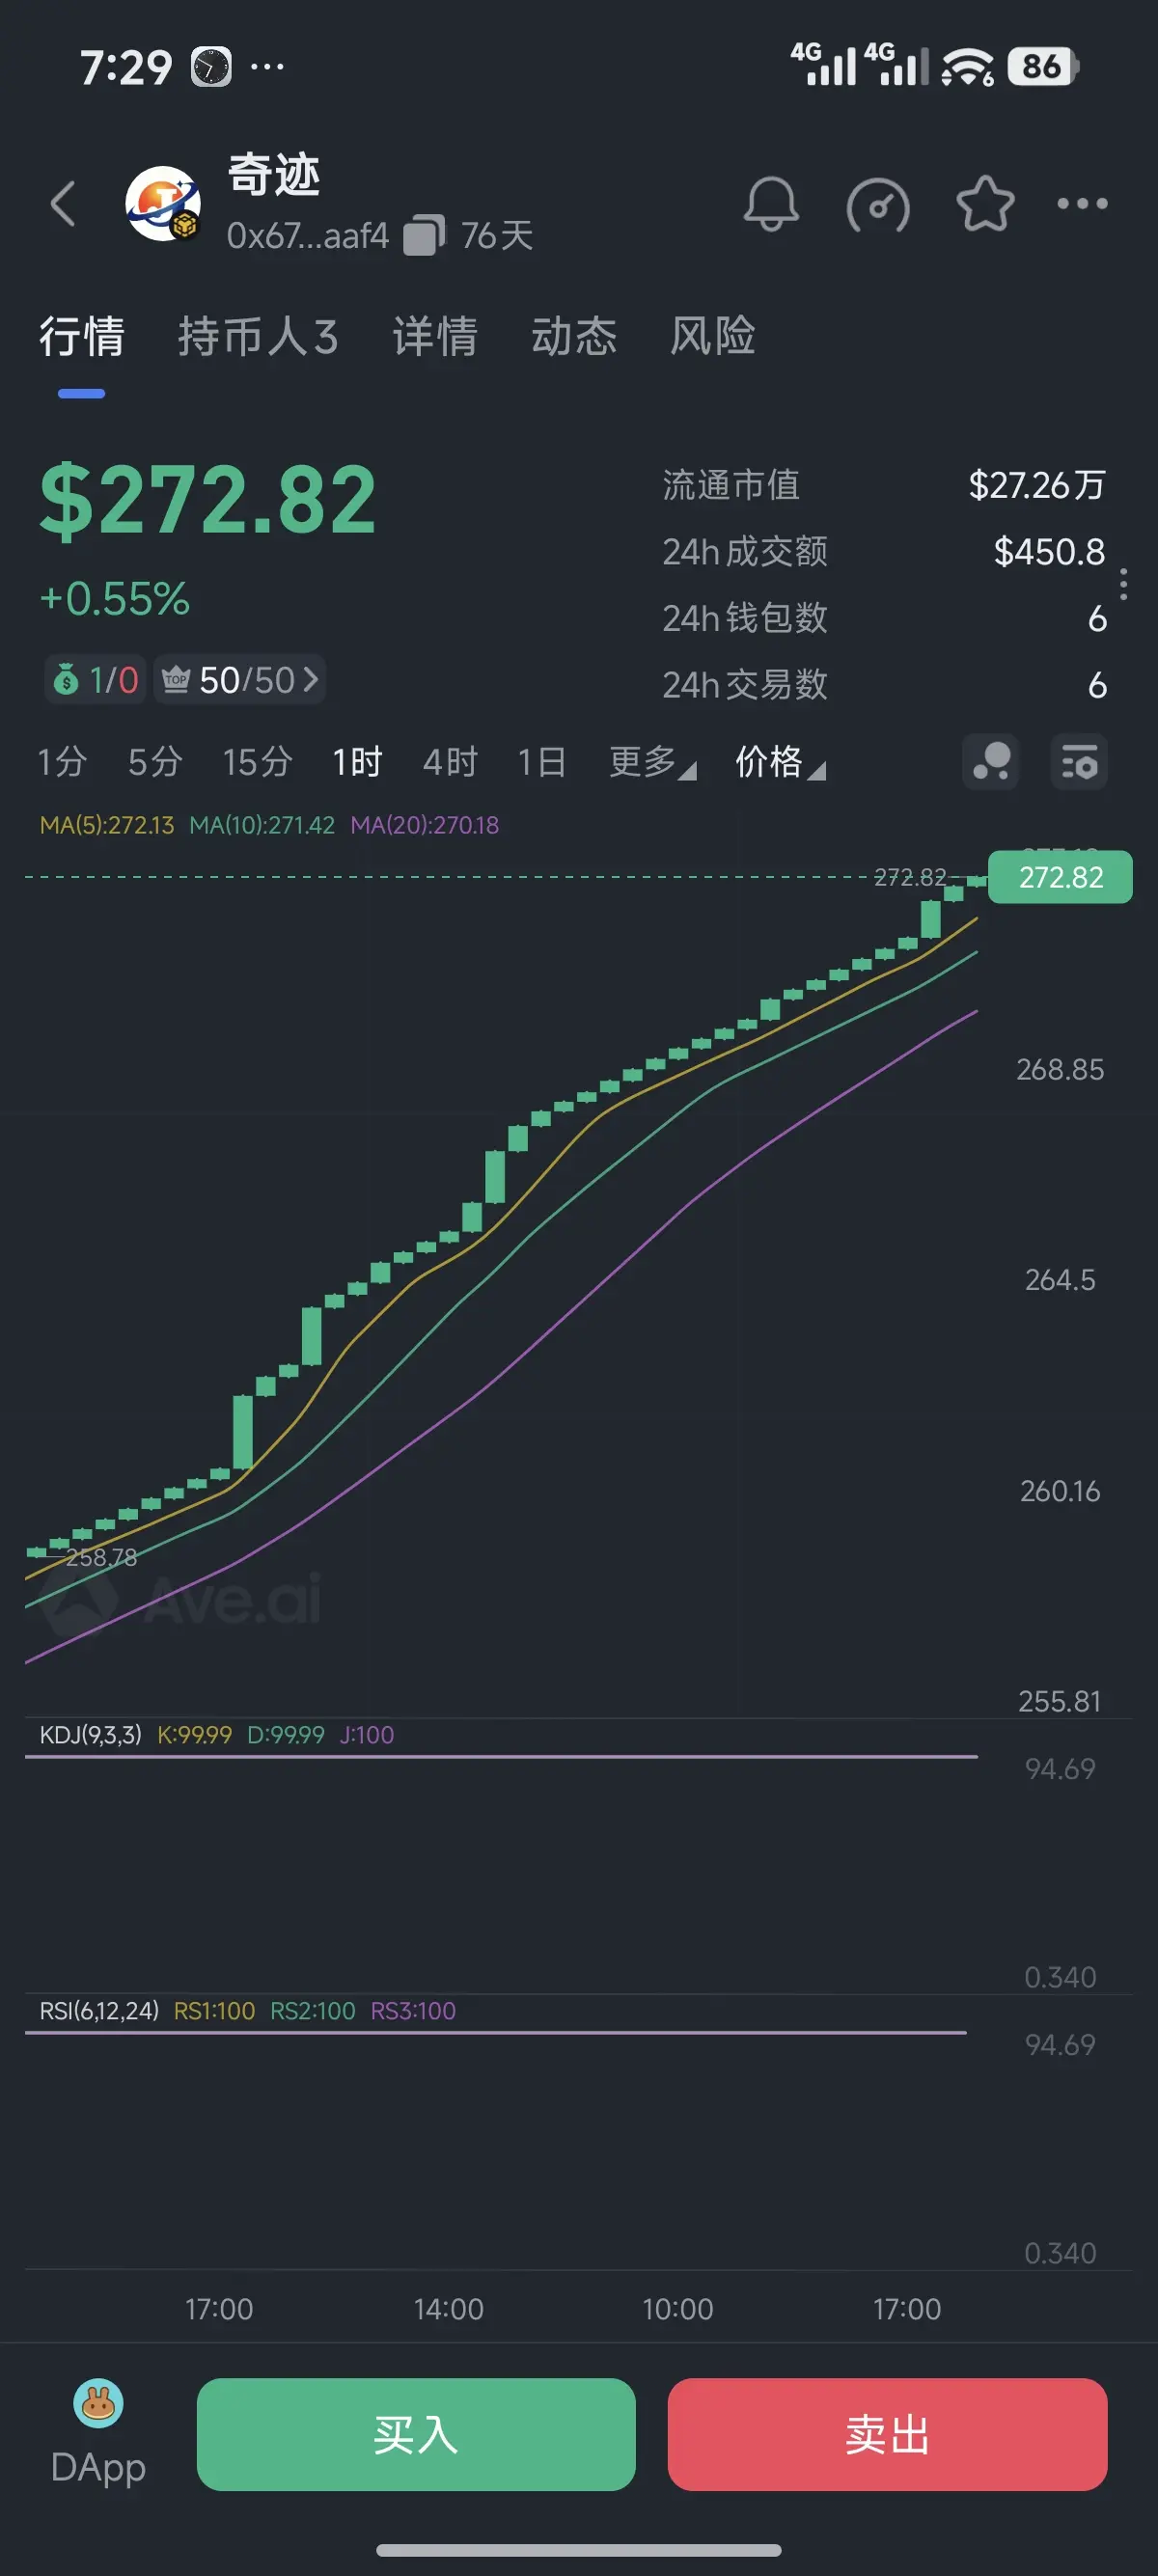Viewport: 1158px width, 2576px height.
Task: Tap the back arrow icon
Action: tap(64, 204)
